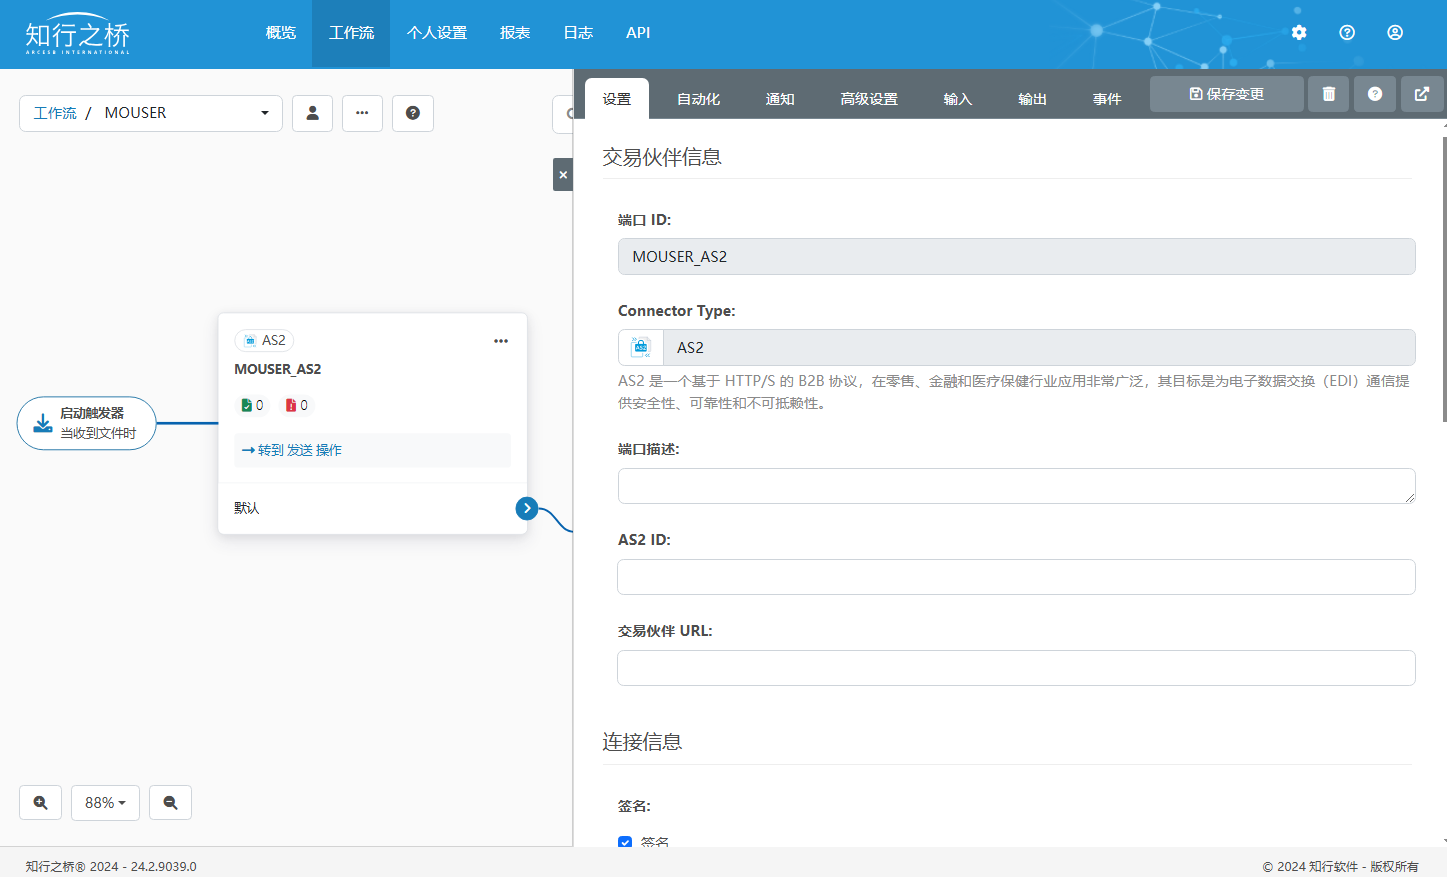Open 概览 in top navigation
This screenshot has width=1447, height=877.
point(281,33)
